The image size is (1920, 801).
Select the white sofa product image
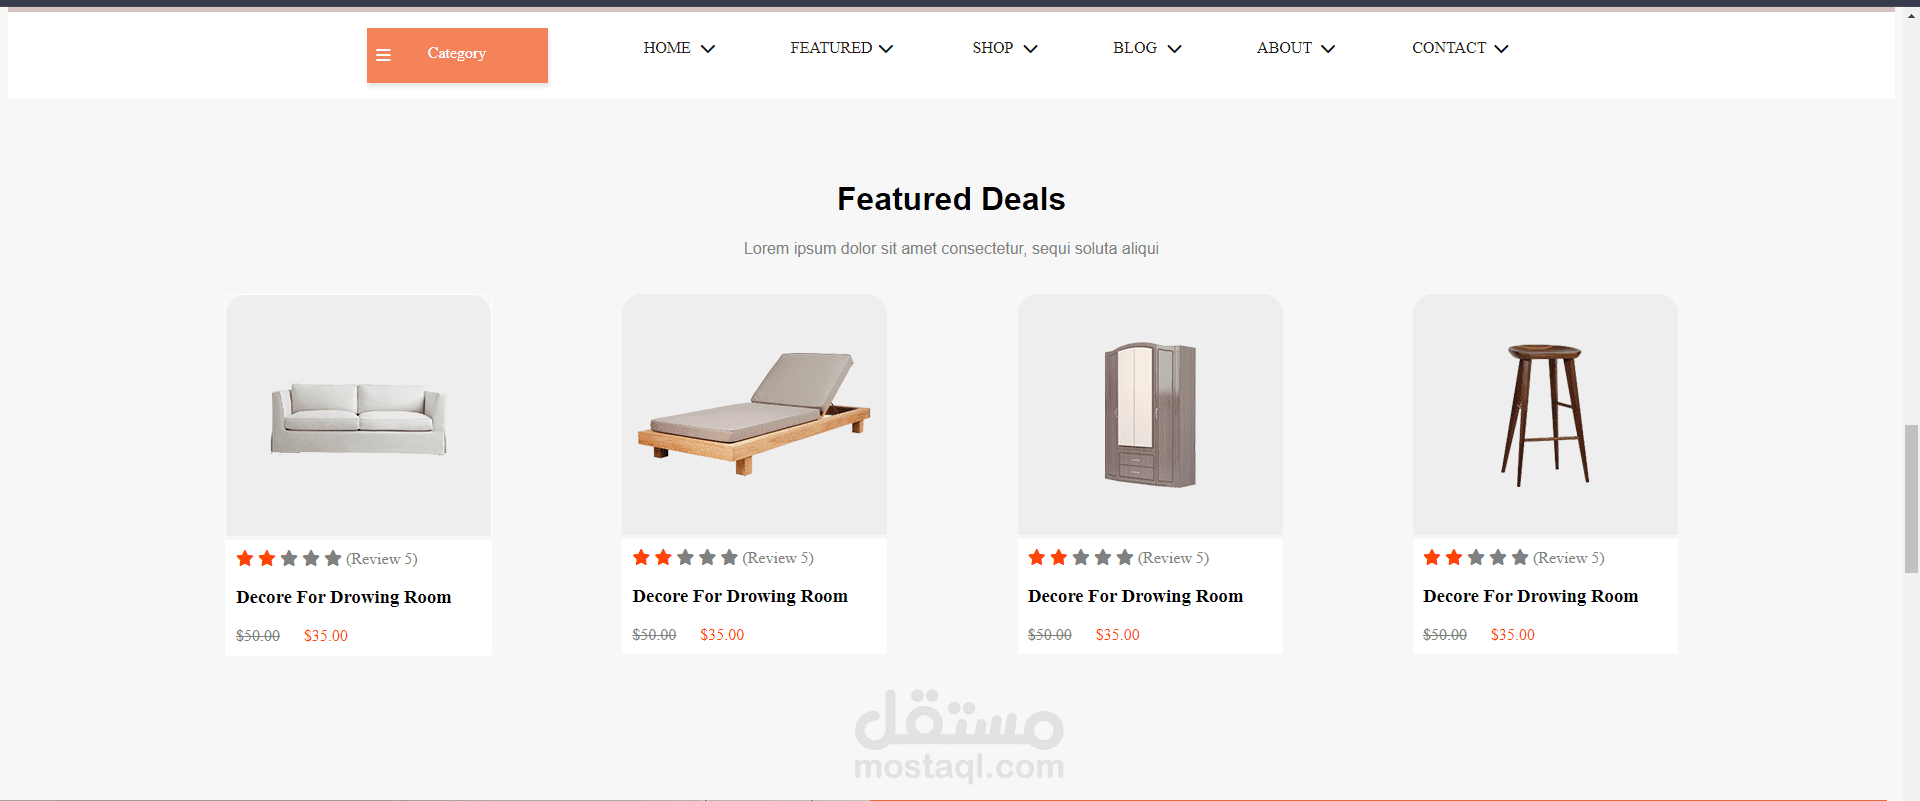pos(358,416)
